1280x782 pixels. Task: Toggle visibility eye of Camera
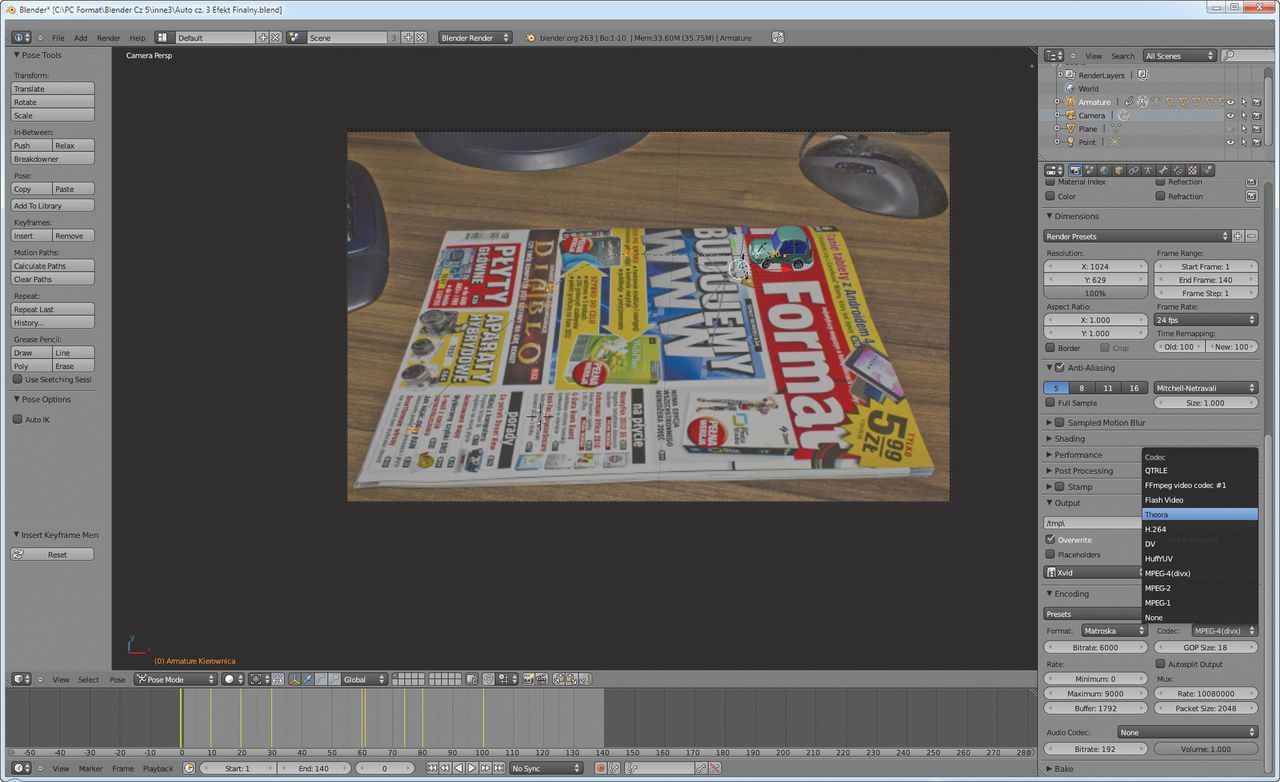coord(1231,115)
